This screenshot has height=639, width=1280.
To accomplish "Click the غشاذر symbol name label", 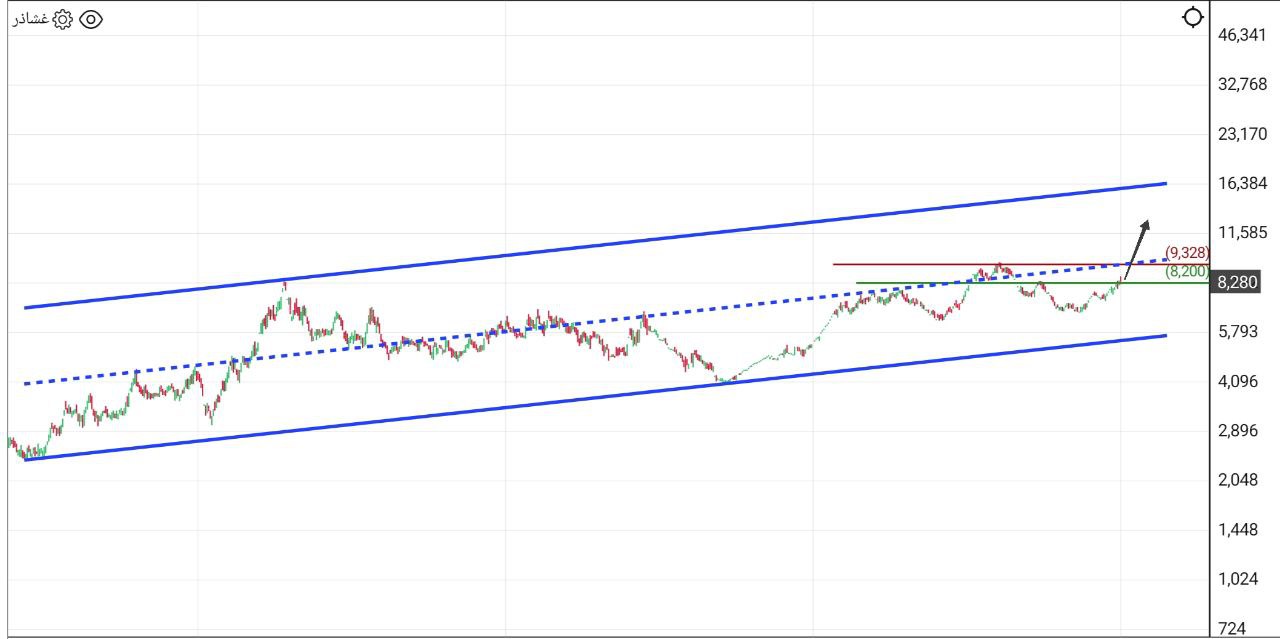I will (30, 19).
